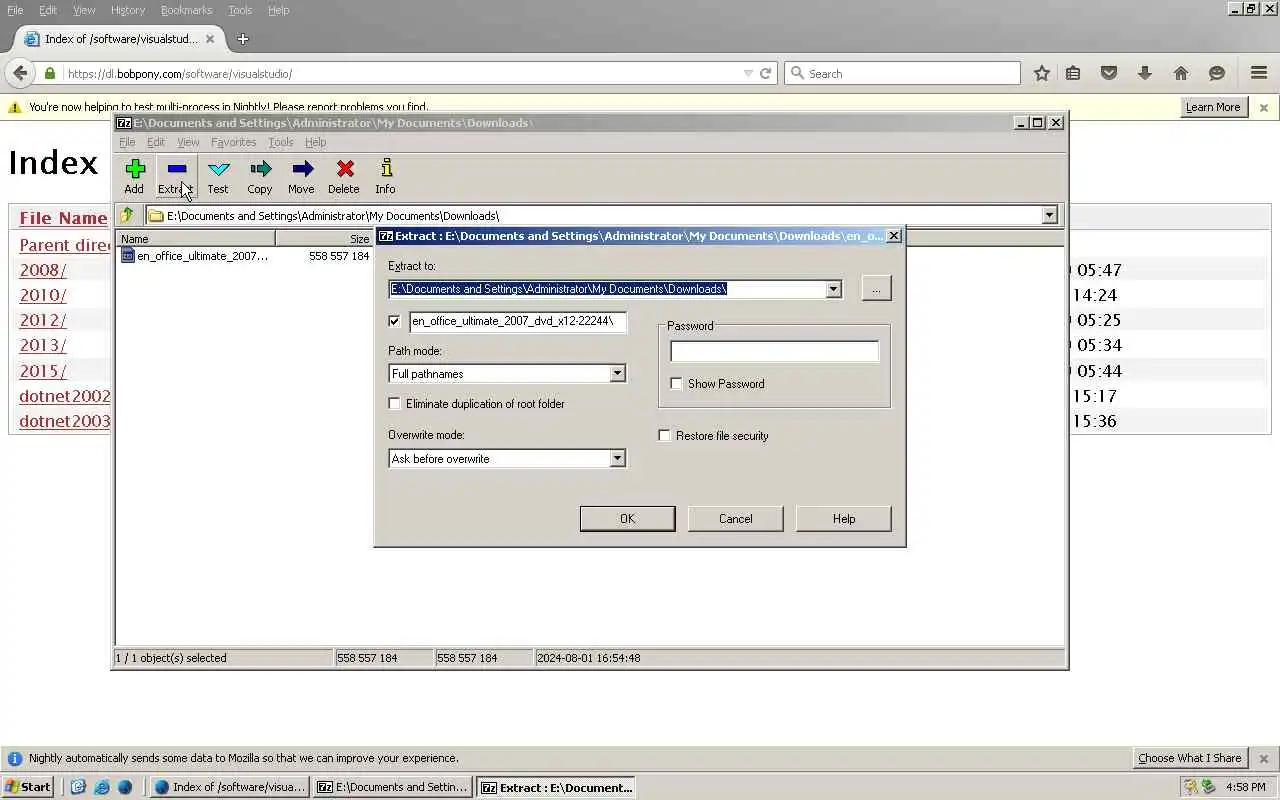Click the Name column header in 7-Zip

point(196,239)
